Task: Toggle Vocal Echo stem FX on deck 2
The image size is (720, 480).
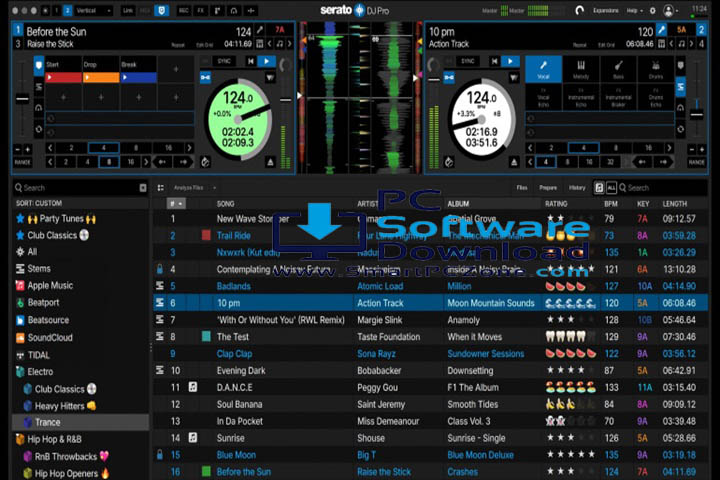Action: (543, 98)
